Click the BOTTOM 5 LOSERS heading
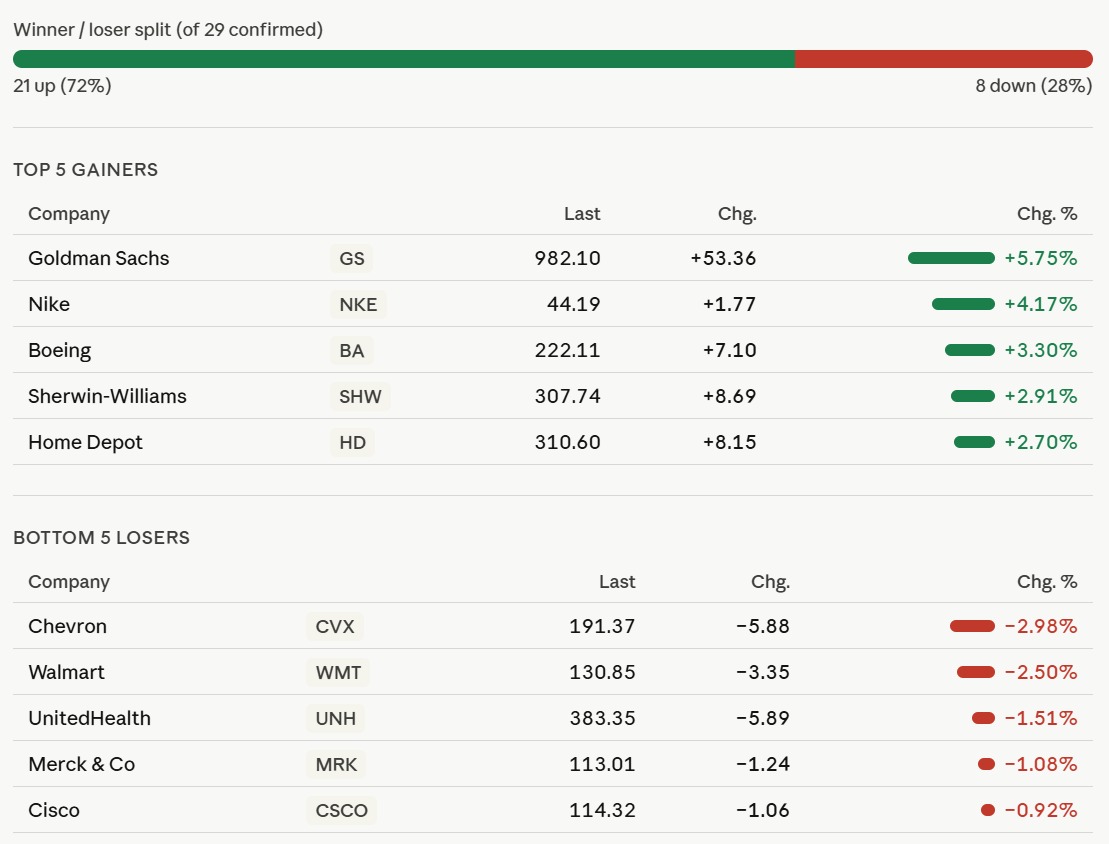 pyautogui.click(x=101, y=538)
